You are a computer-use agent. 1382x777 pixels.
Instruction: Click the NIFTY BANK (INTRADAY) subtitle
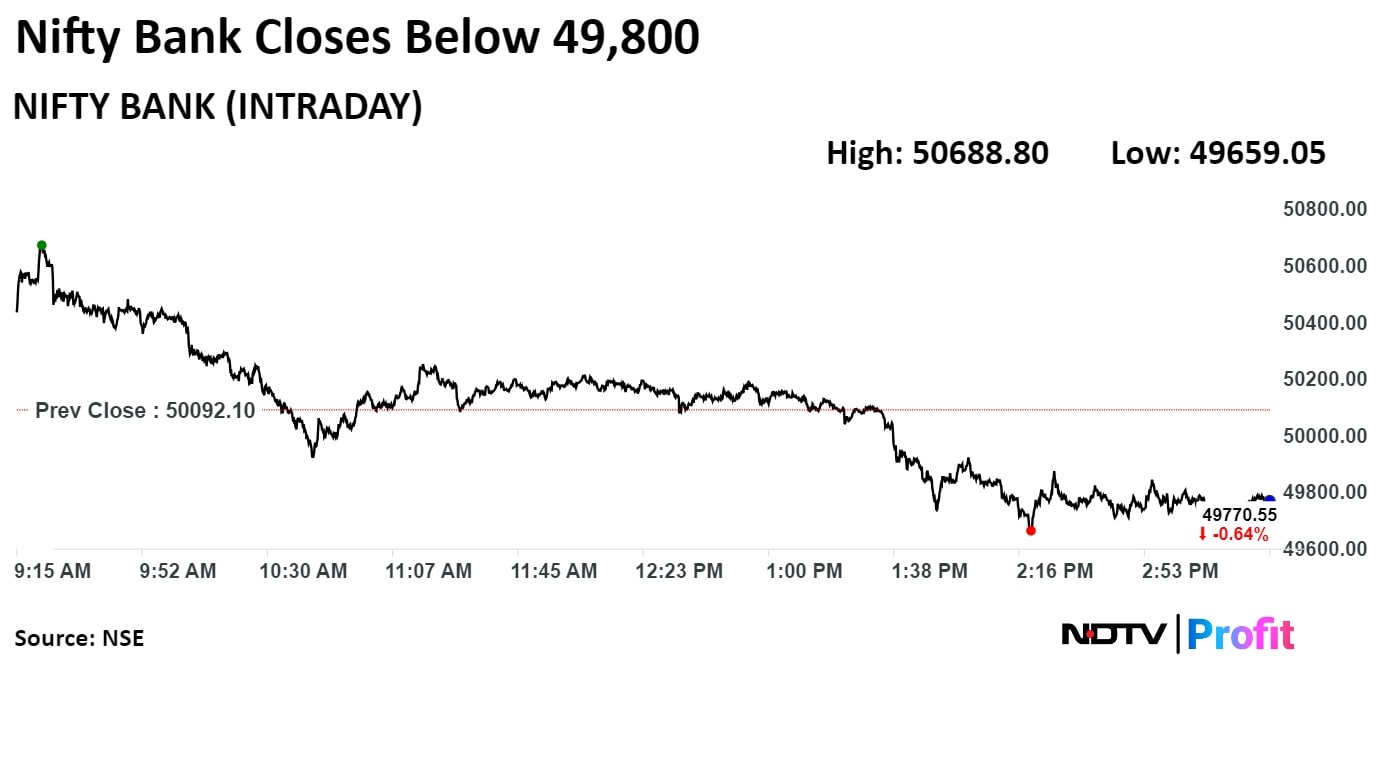click(x=217, y=106)
